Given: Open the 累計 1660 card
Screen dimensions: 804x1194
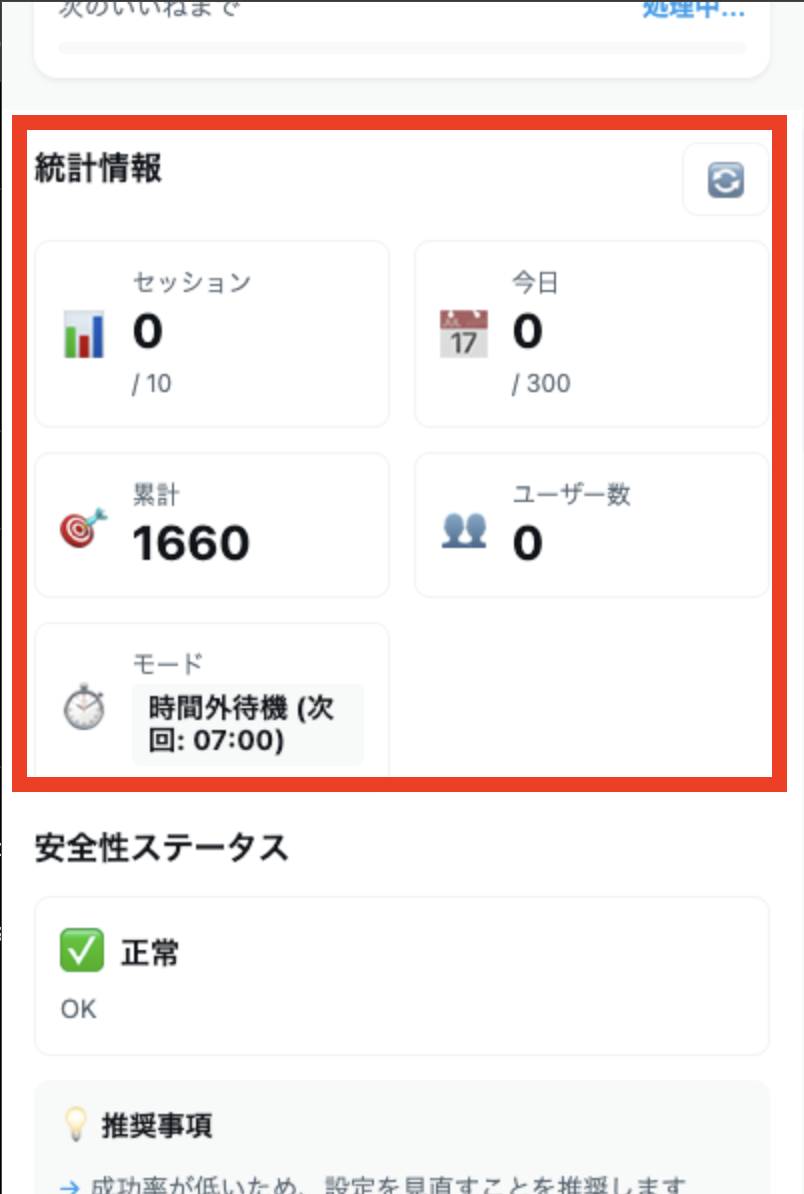Looking at the screenshot, I should tap(212, 525).
